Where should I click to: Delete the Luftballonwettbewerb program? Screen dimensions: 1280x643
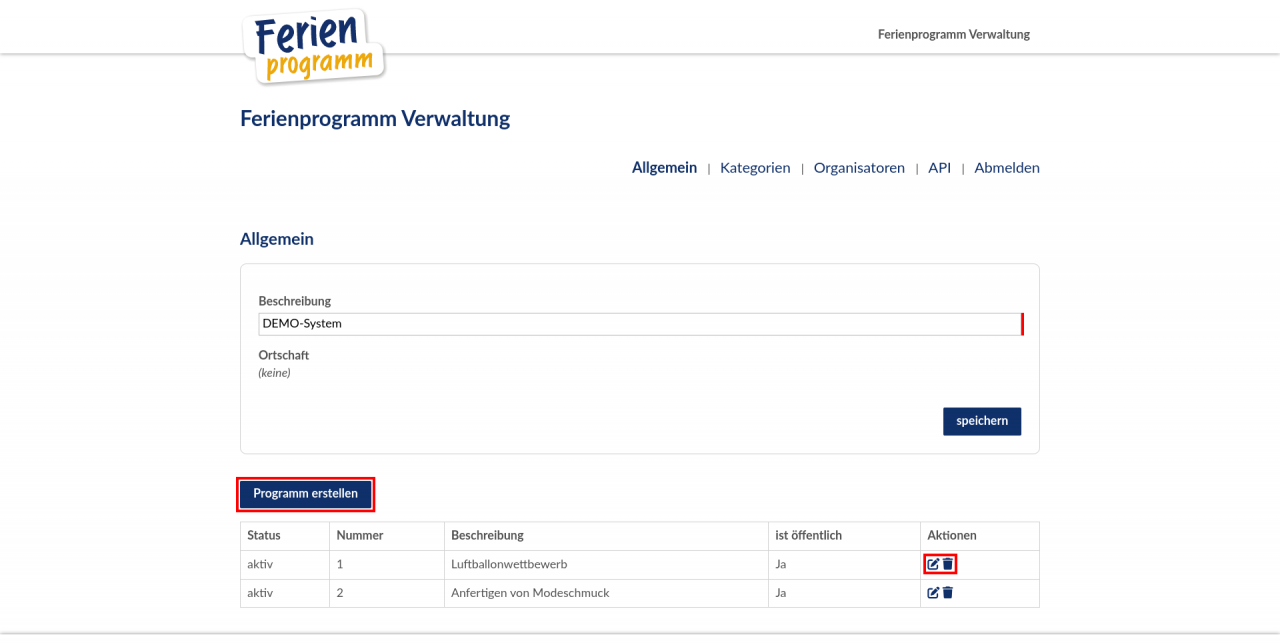tap(948, 564)
